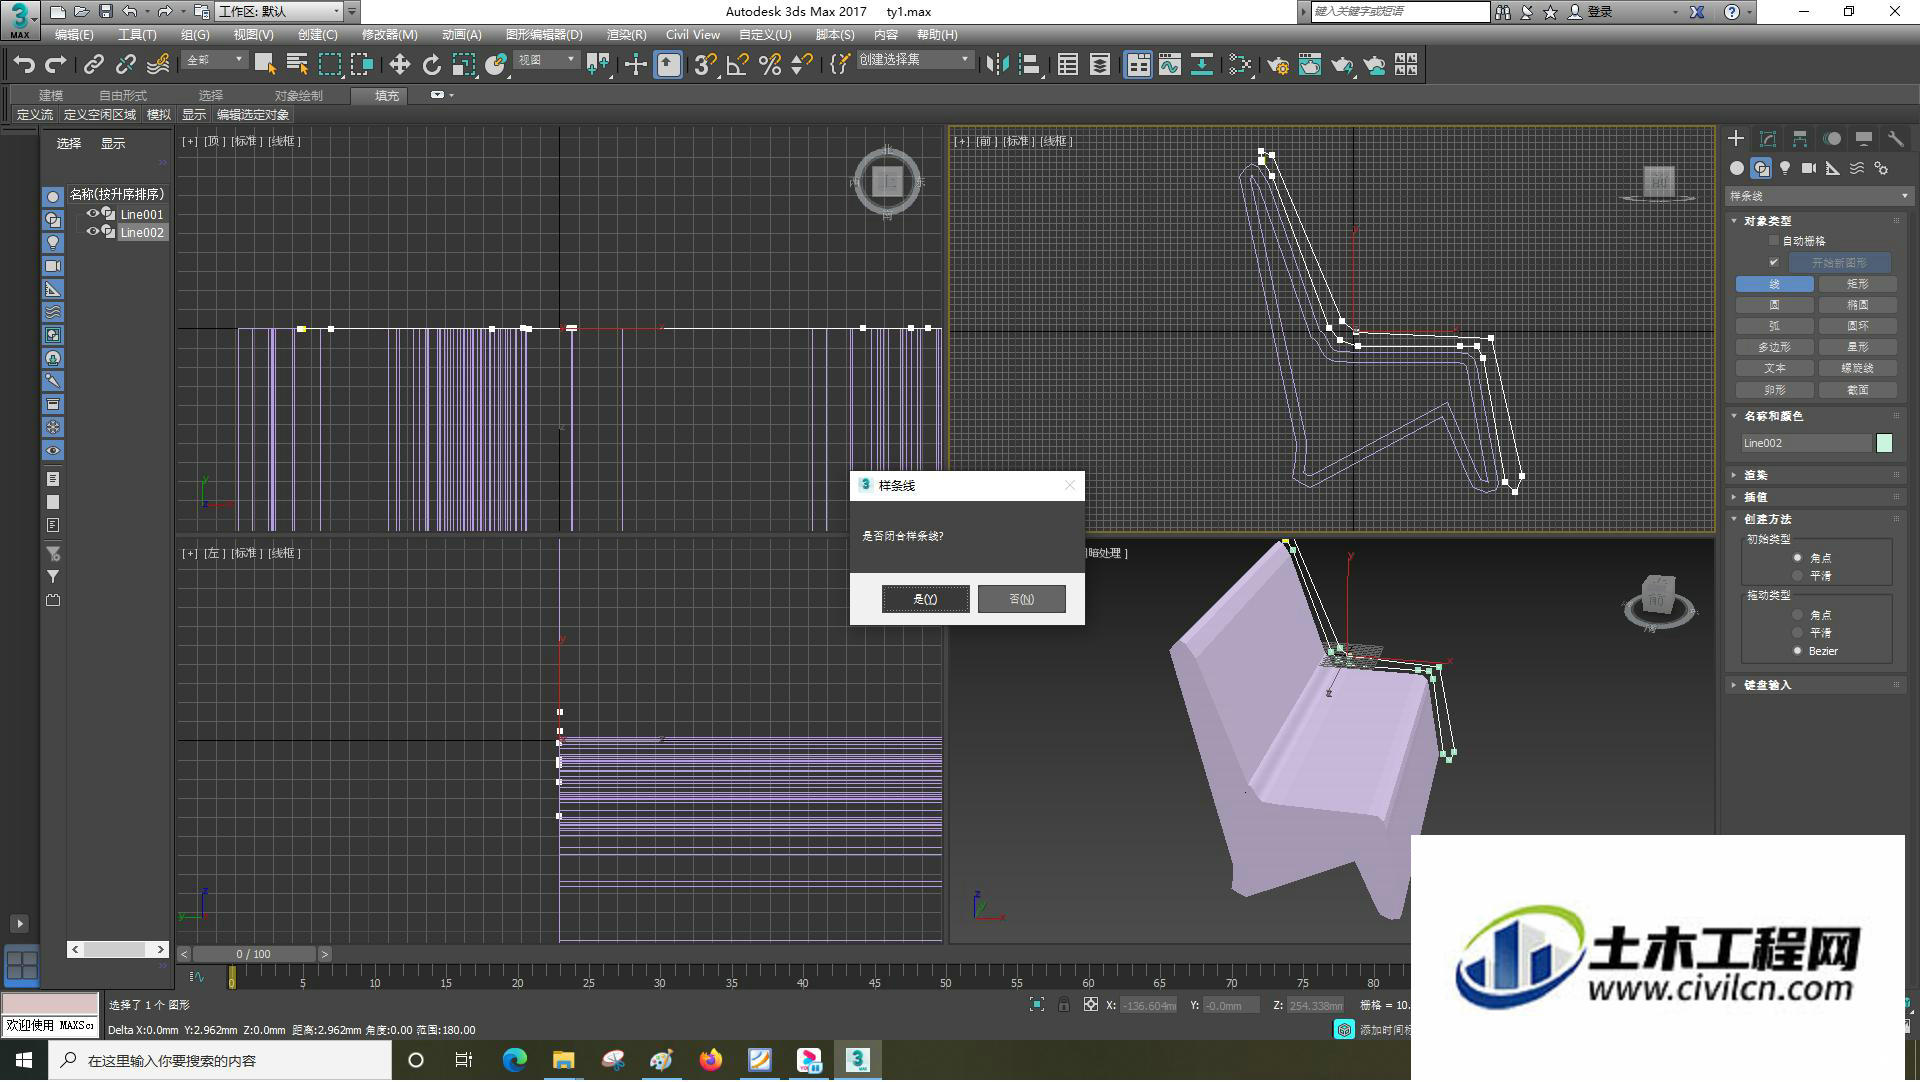
Task: Toggle Angle Snap in the main toolbar
Action: click(738, 65)
